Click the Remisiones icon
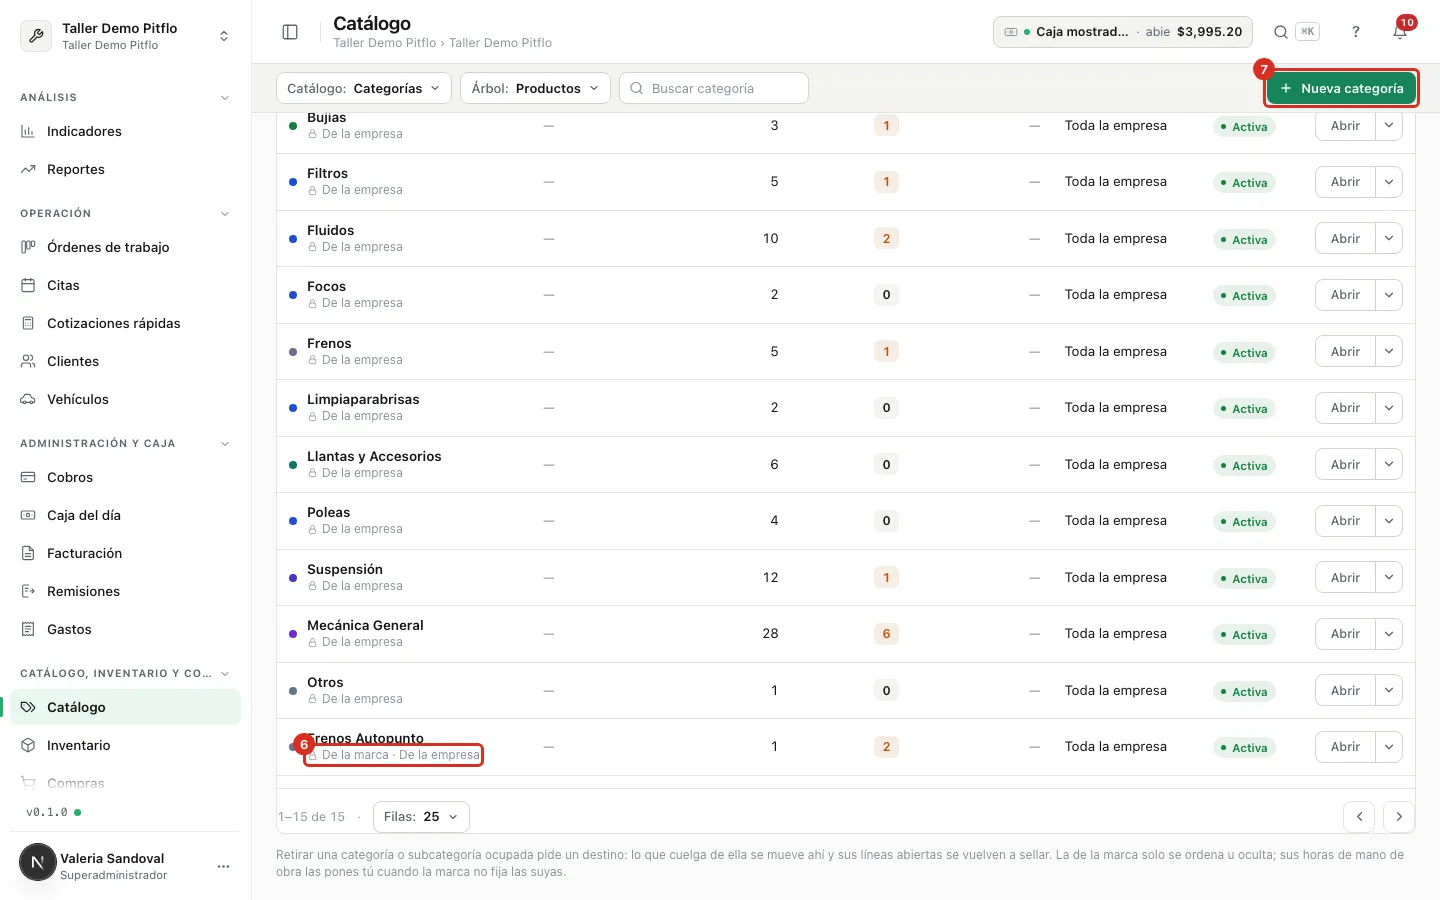The height and width of the screenshot is (900, 1440). (28, 591)
